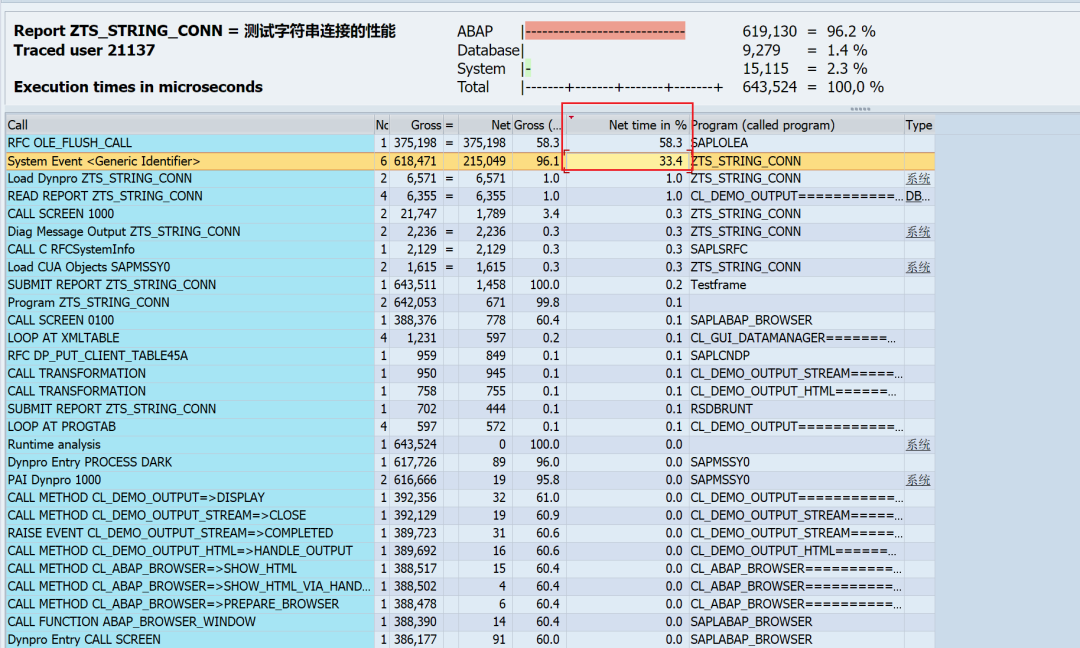Select the Runtime analysis row

(189, 445)
